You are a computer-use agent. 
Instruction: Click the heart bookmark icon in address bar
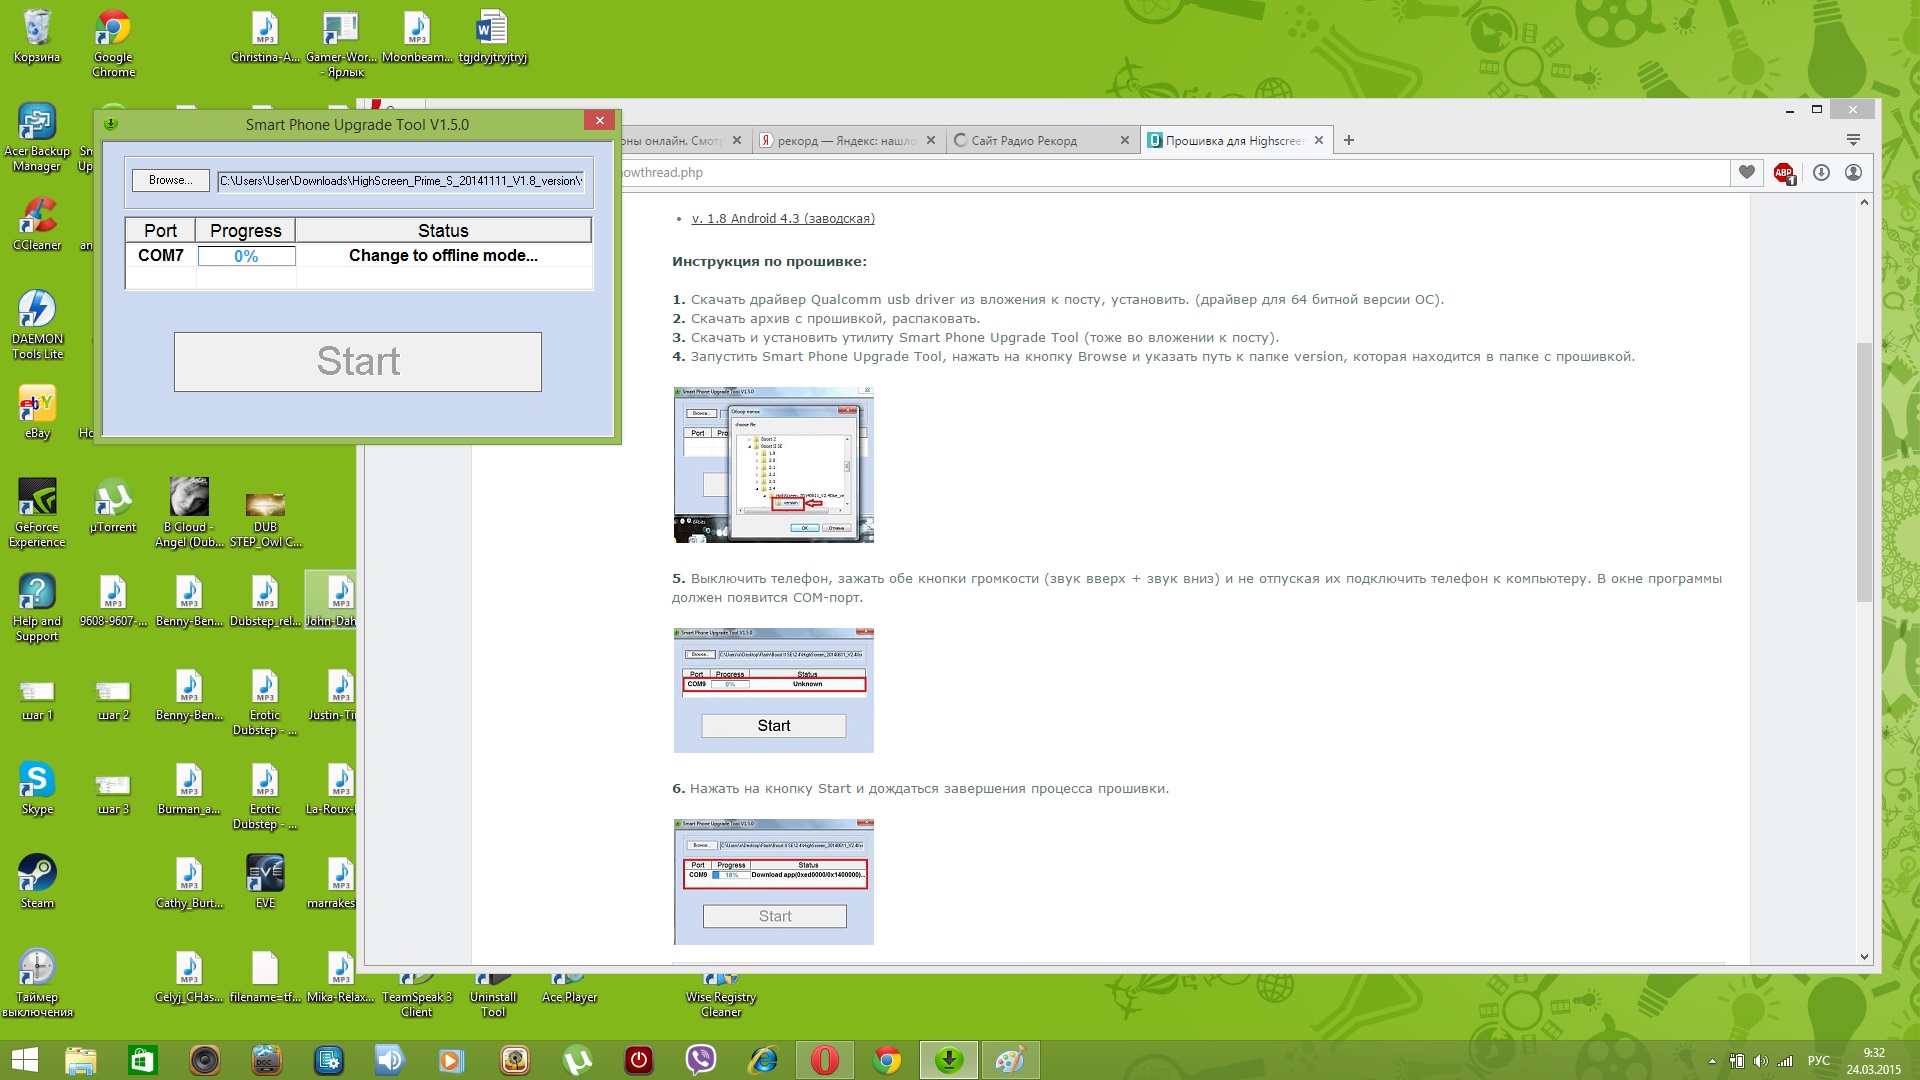pyautogui.click(x=1746, y=172)
